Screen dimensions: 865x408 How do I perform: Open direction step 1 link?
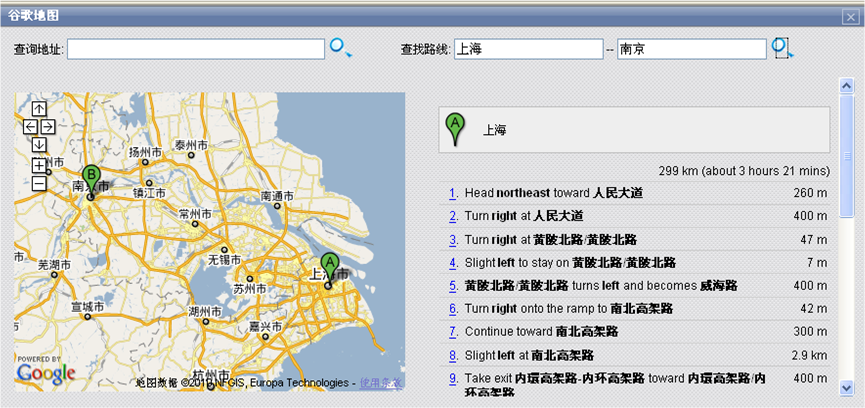coord(453,193)
